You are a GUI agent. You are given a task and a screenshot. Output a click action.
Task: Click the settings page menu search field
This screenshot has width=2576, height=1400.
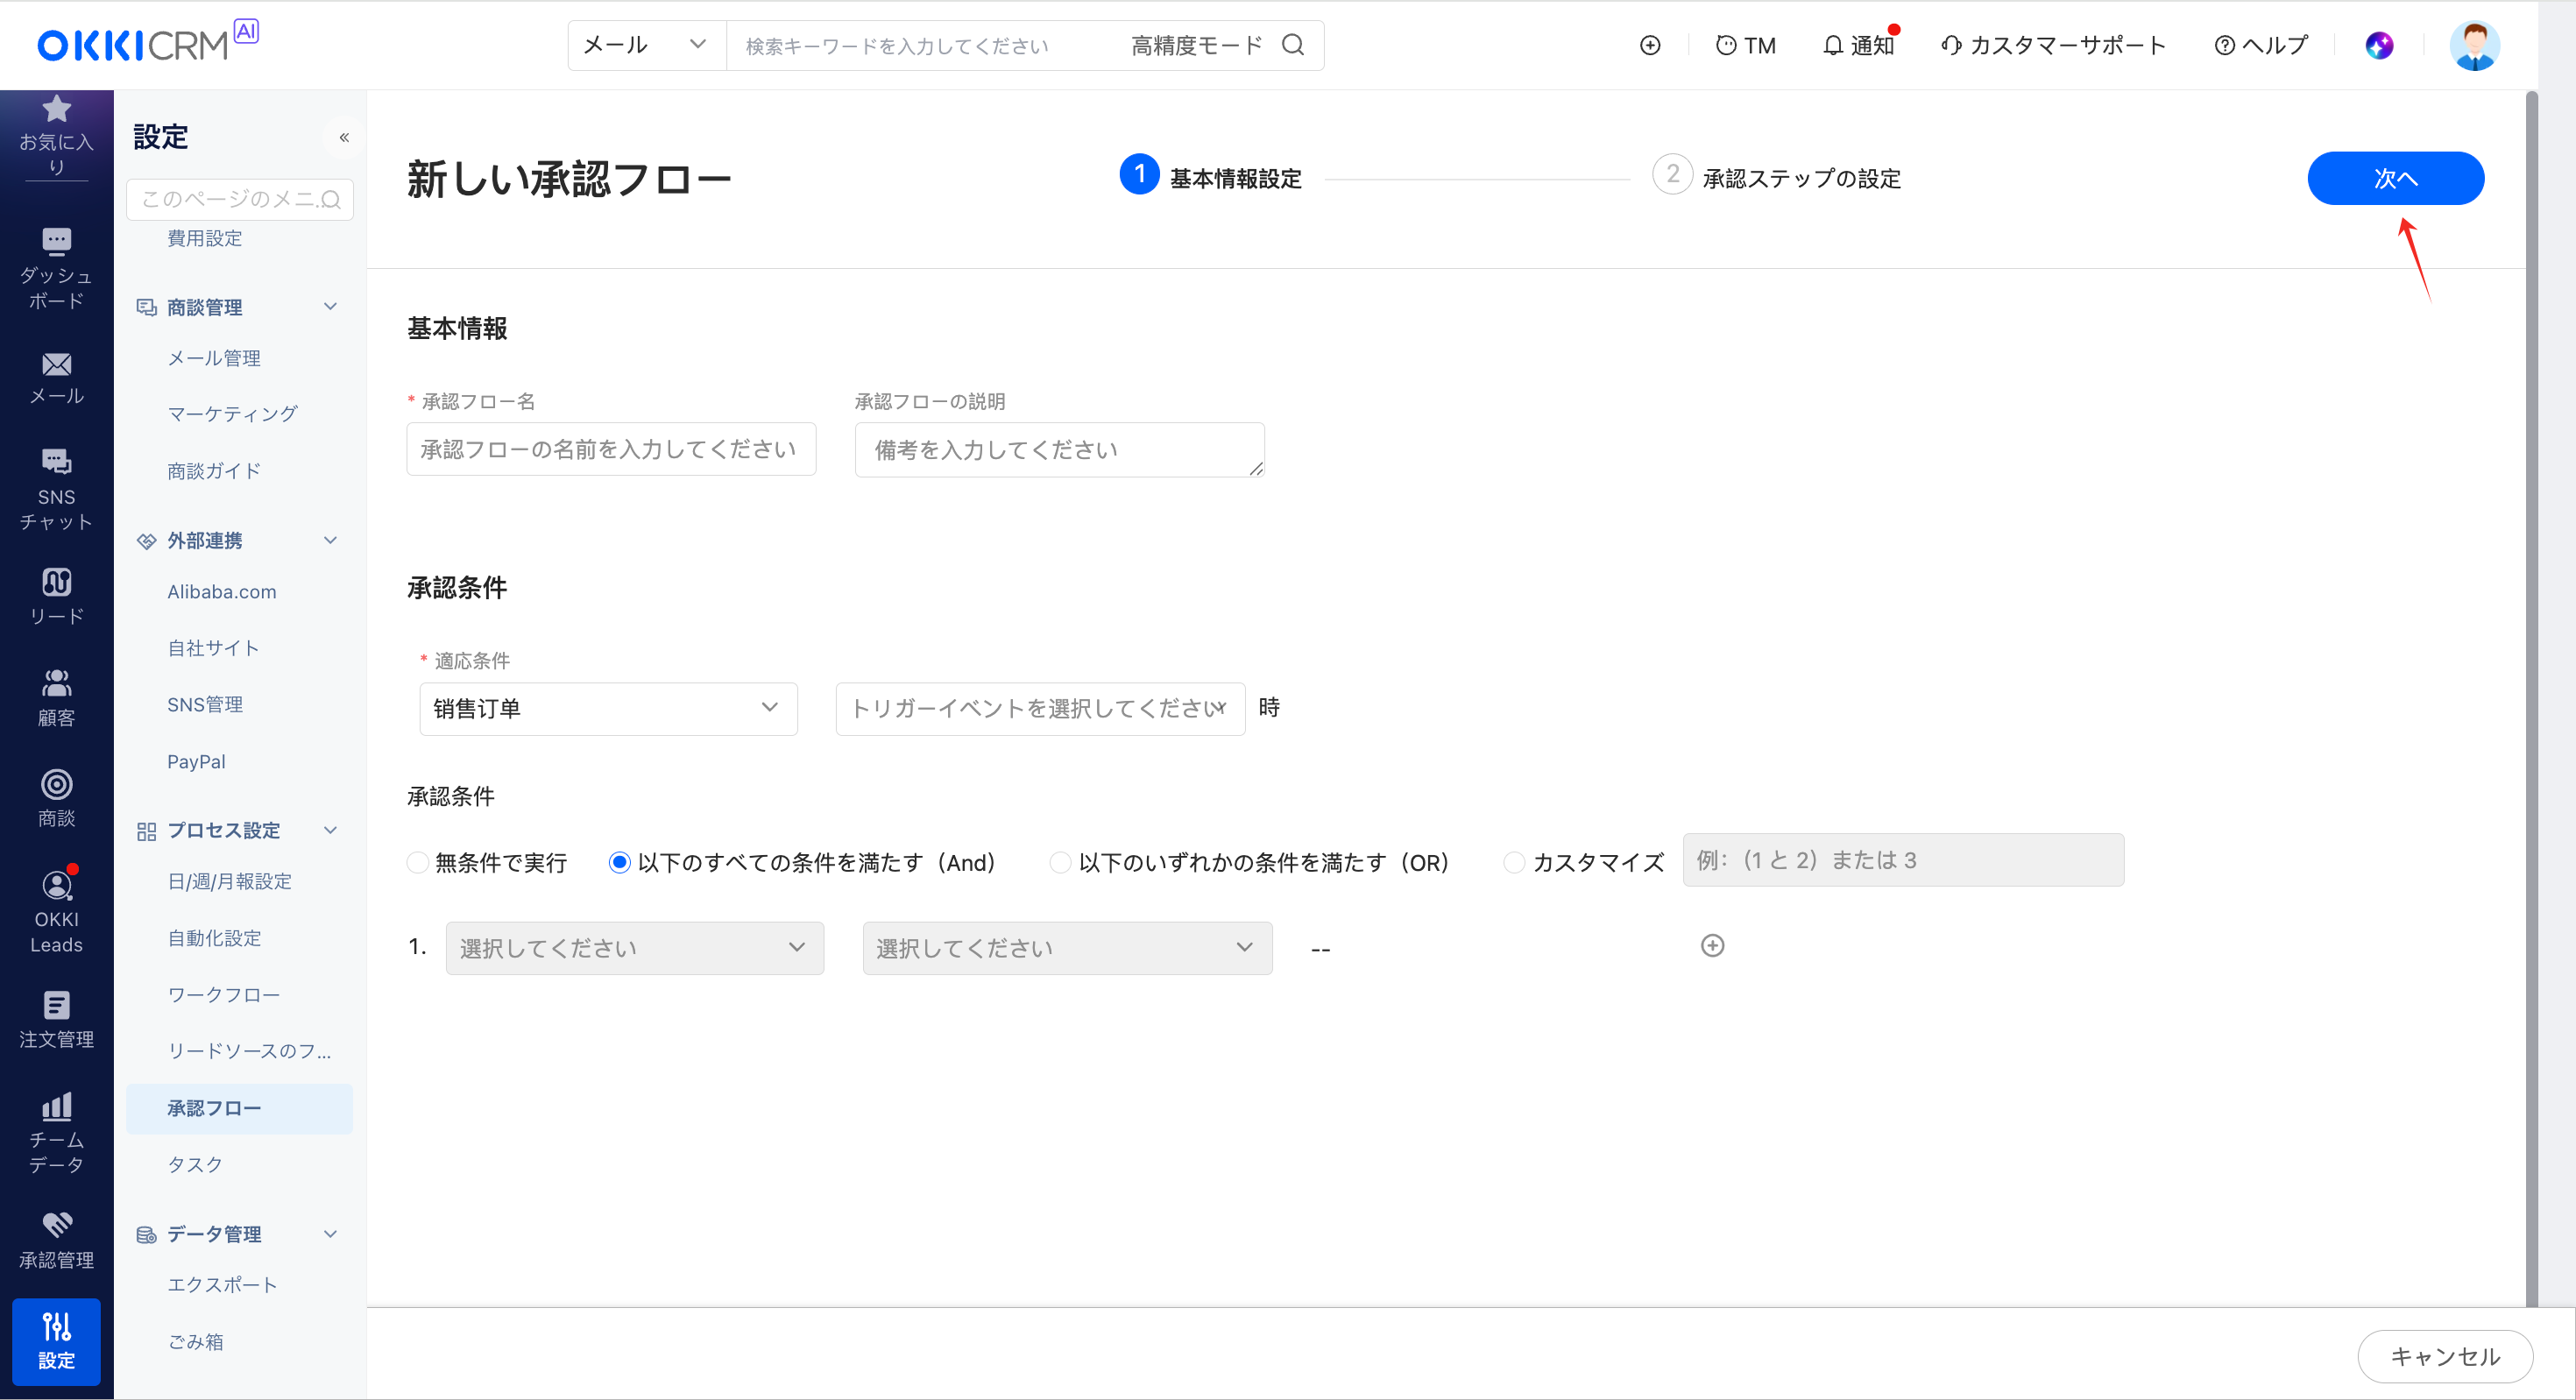(x=239, y=200)
